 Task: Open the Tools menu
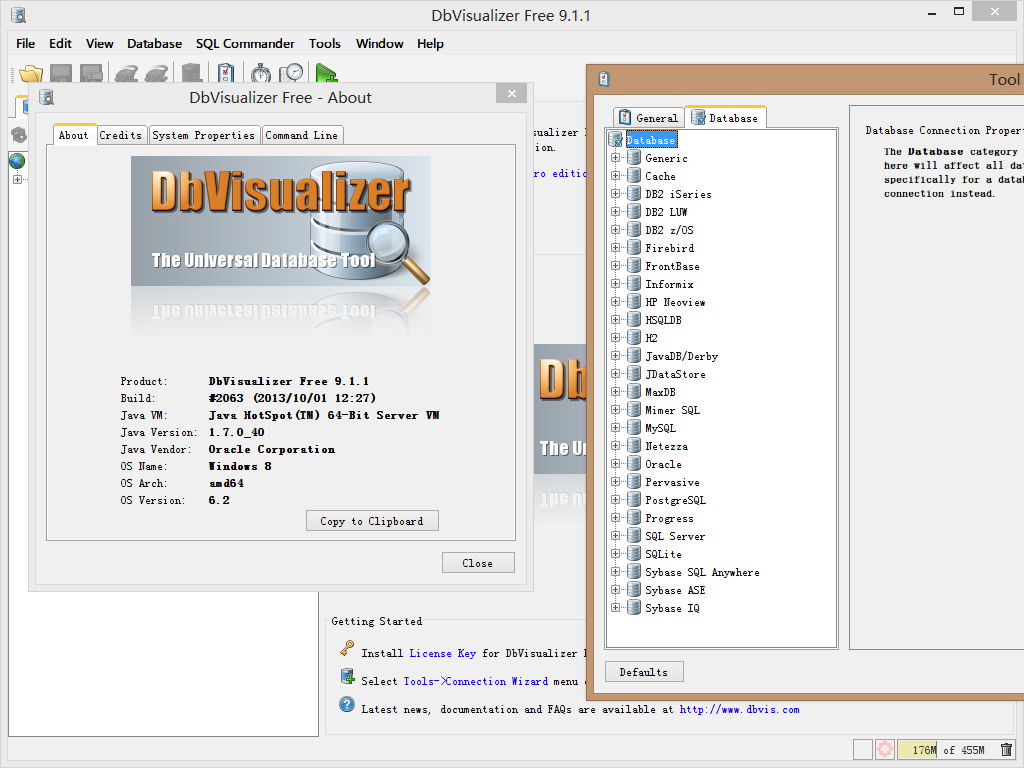(x=325, y=44)
